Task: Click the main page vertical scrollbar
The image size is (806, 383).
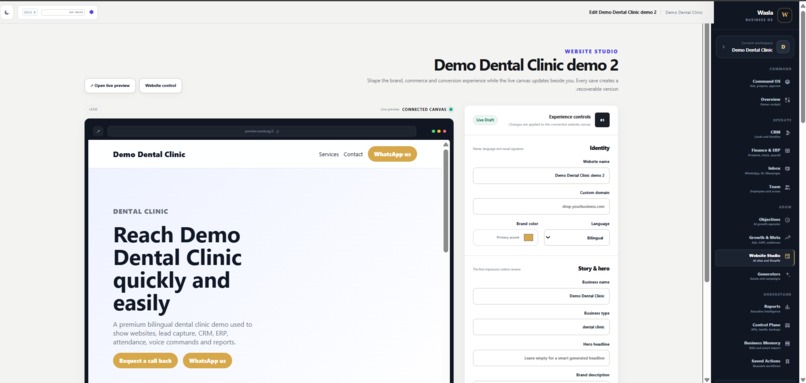Action: [707, 153]
